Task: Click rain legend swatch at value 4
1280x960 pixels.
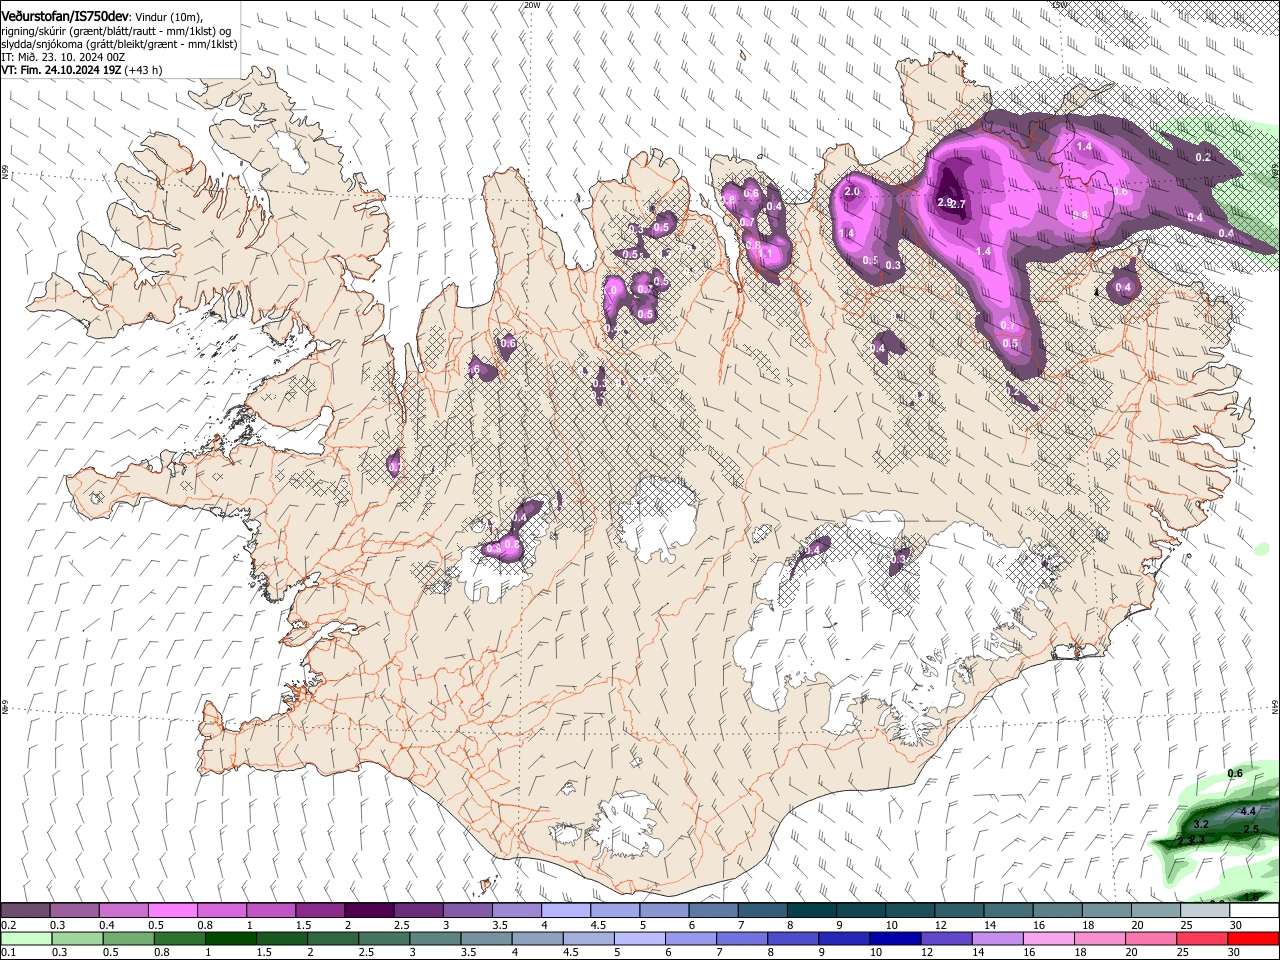Action: point(537,939)
